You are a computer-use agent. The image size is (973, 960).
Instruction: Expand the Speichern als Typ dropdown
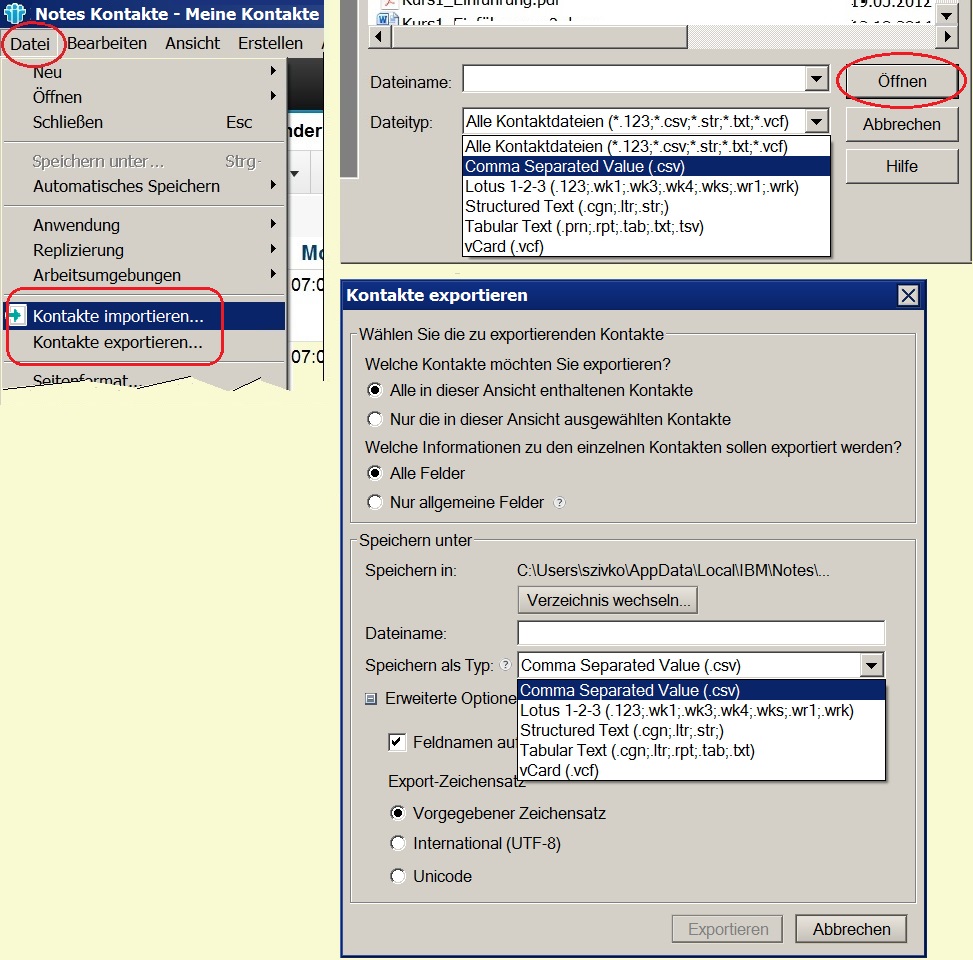872,666
